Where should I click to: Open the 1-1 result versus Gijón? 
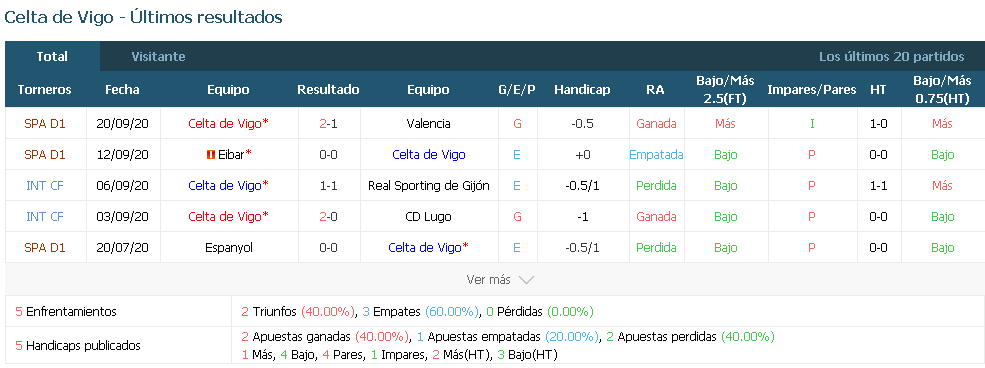(329, 186)
